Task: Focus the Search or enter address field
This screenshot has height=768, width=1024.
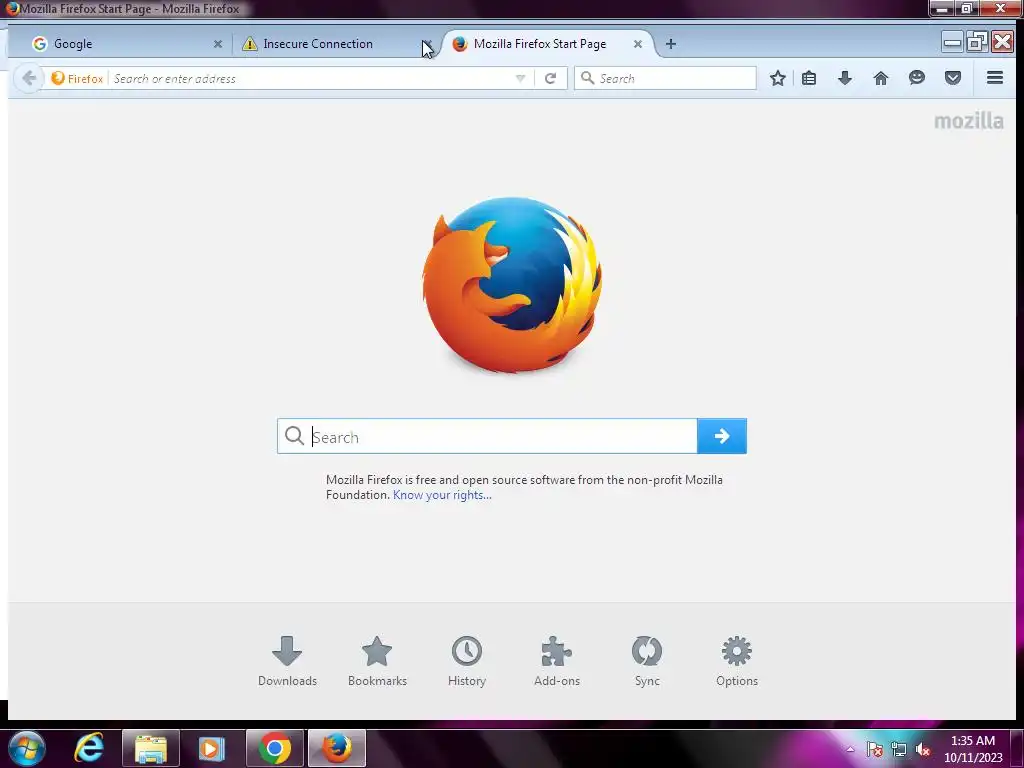Action: (x=310, y=78)
